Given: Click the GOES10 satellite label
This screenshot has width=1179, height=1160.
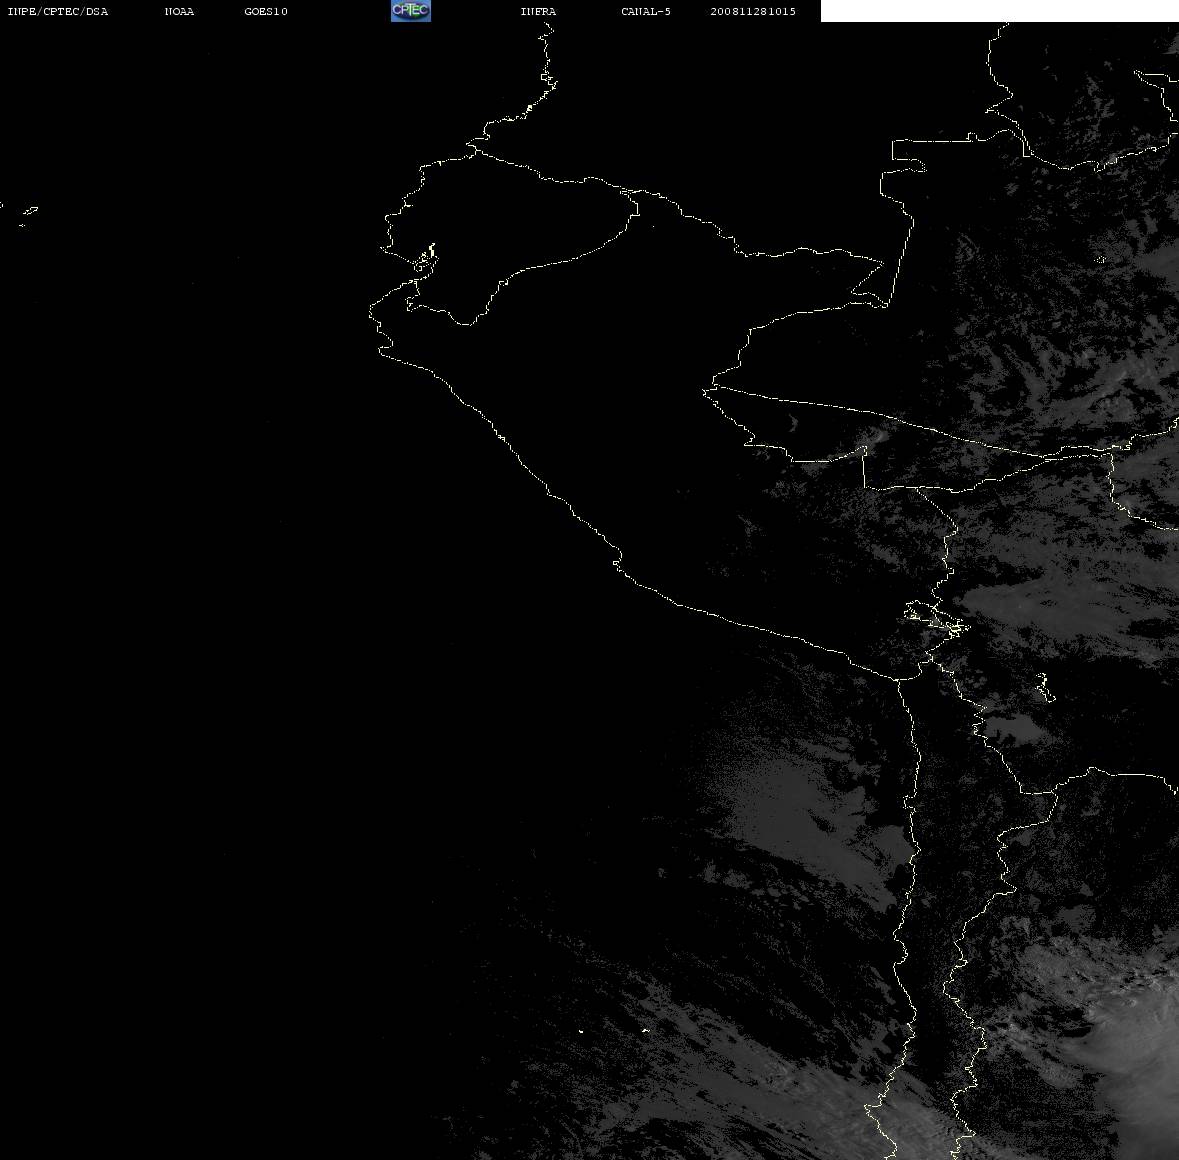Looking at the screenshot, I should [266, 11].
